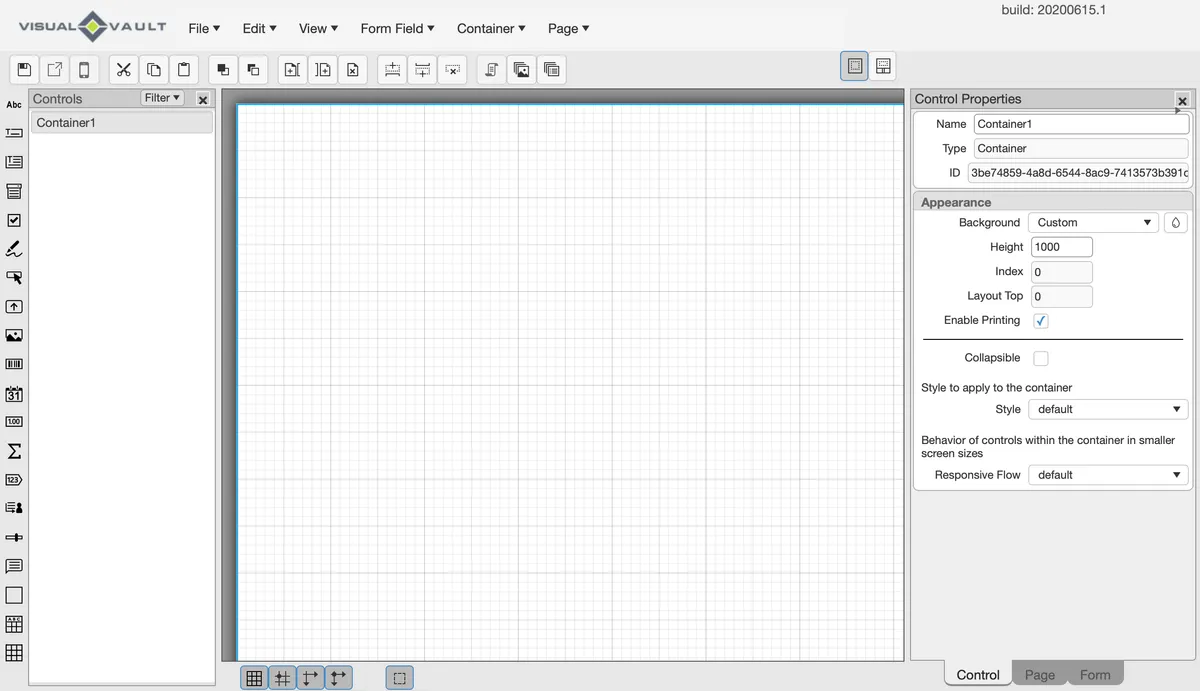Select the Cut tool in the toolbar
This screenshot has height=691, width=1200.
pyautogui.click(x=124, y=69)
